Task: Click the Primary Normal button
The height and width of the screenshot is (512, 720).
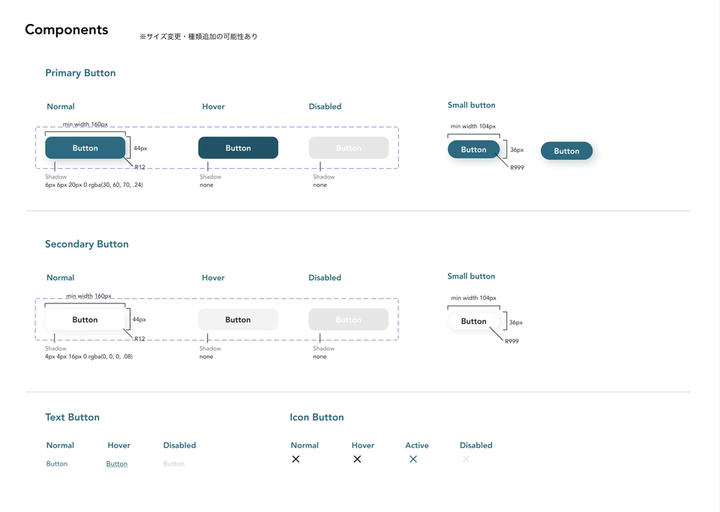Action: [85, 148]
